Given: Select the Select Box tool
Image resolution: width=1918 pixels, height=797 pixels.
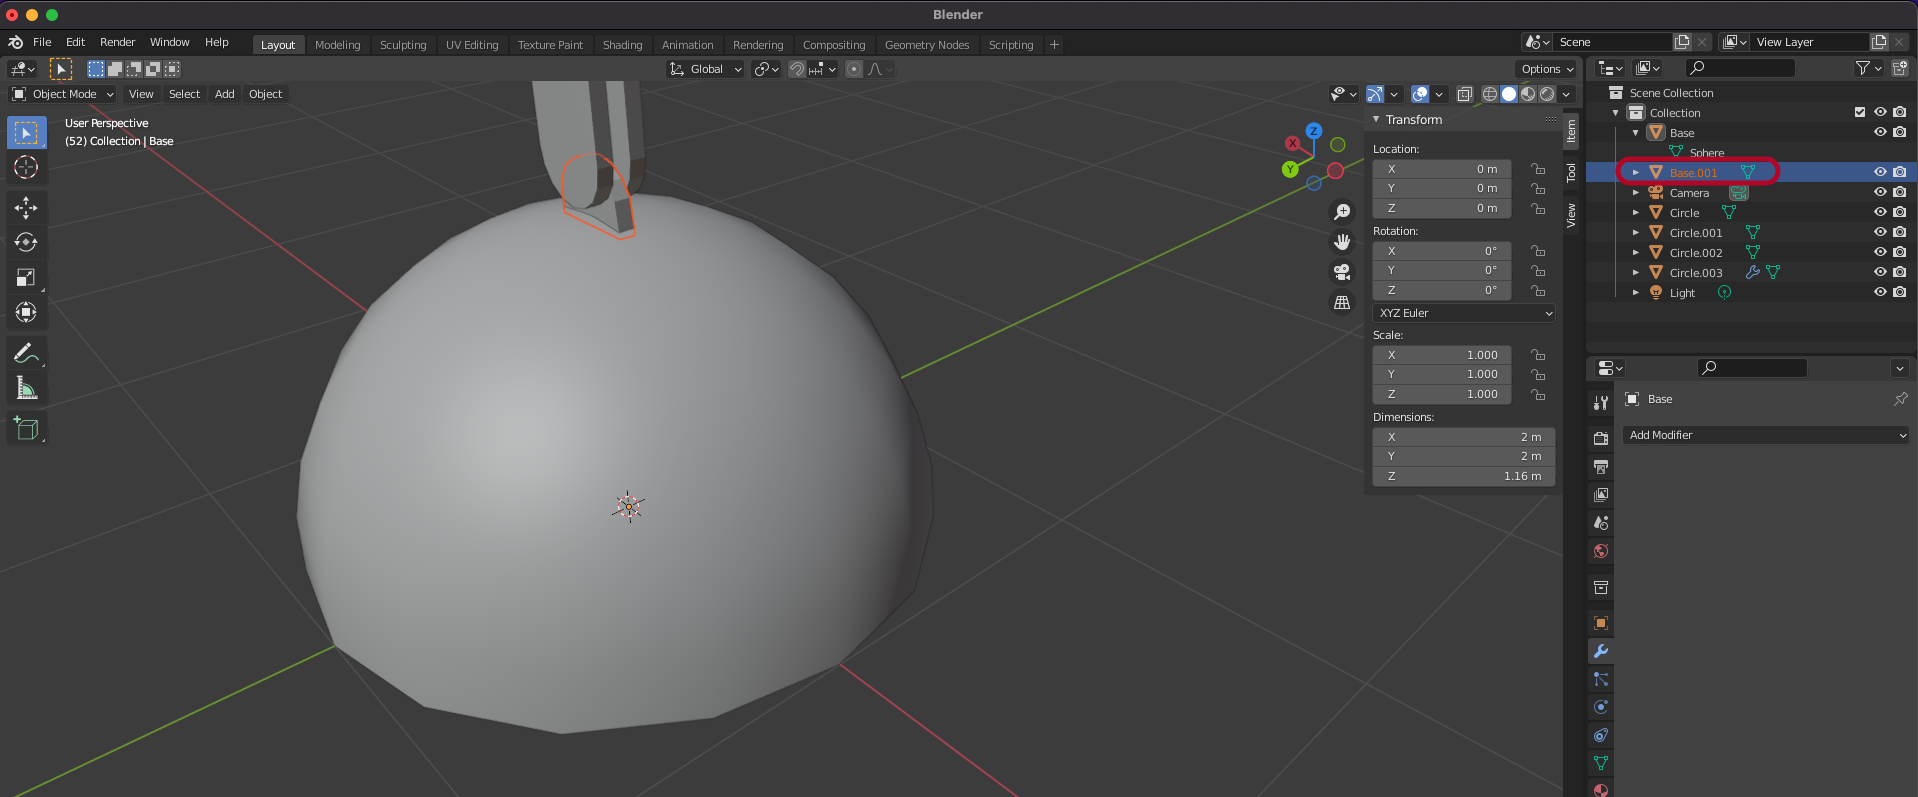Looking at the screenshot, I should pos(26,133).
